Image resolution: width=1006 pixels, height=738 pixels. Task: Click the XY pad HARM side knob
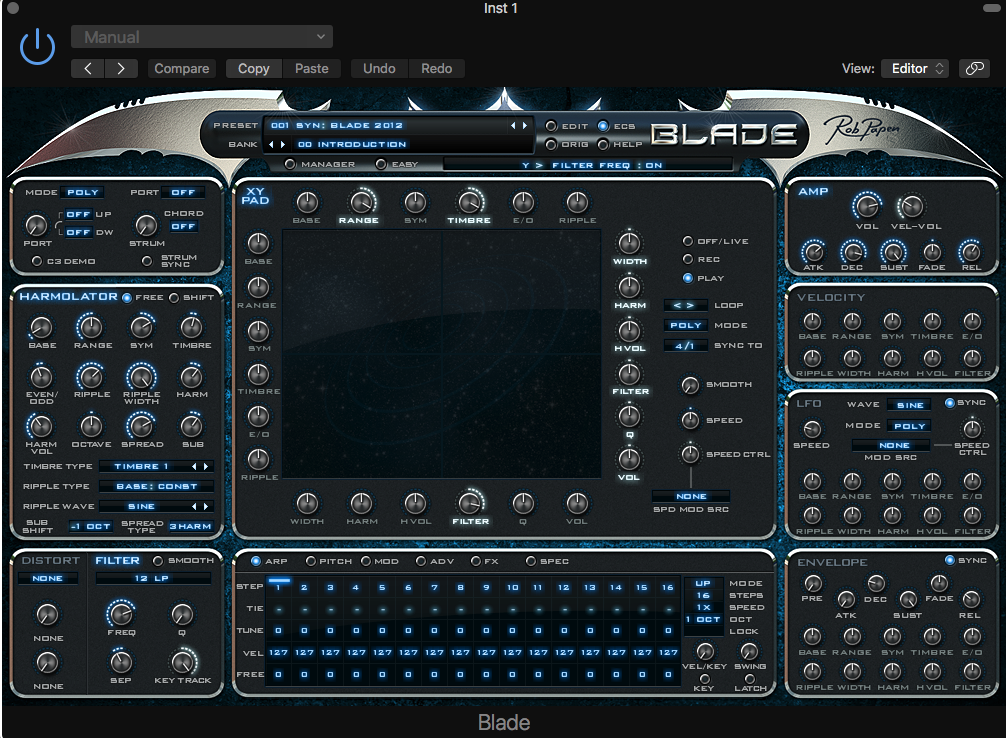pos(629,286)
